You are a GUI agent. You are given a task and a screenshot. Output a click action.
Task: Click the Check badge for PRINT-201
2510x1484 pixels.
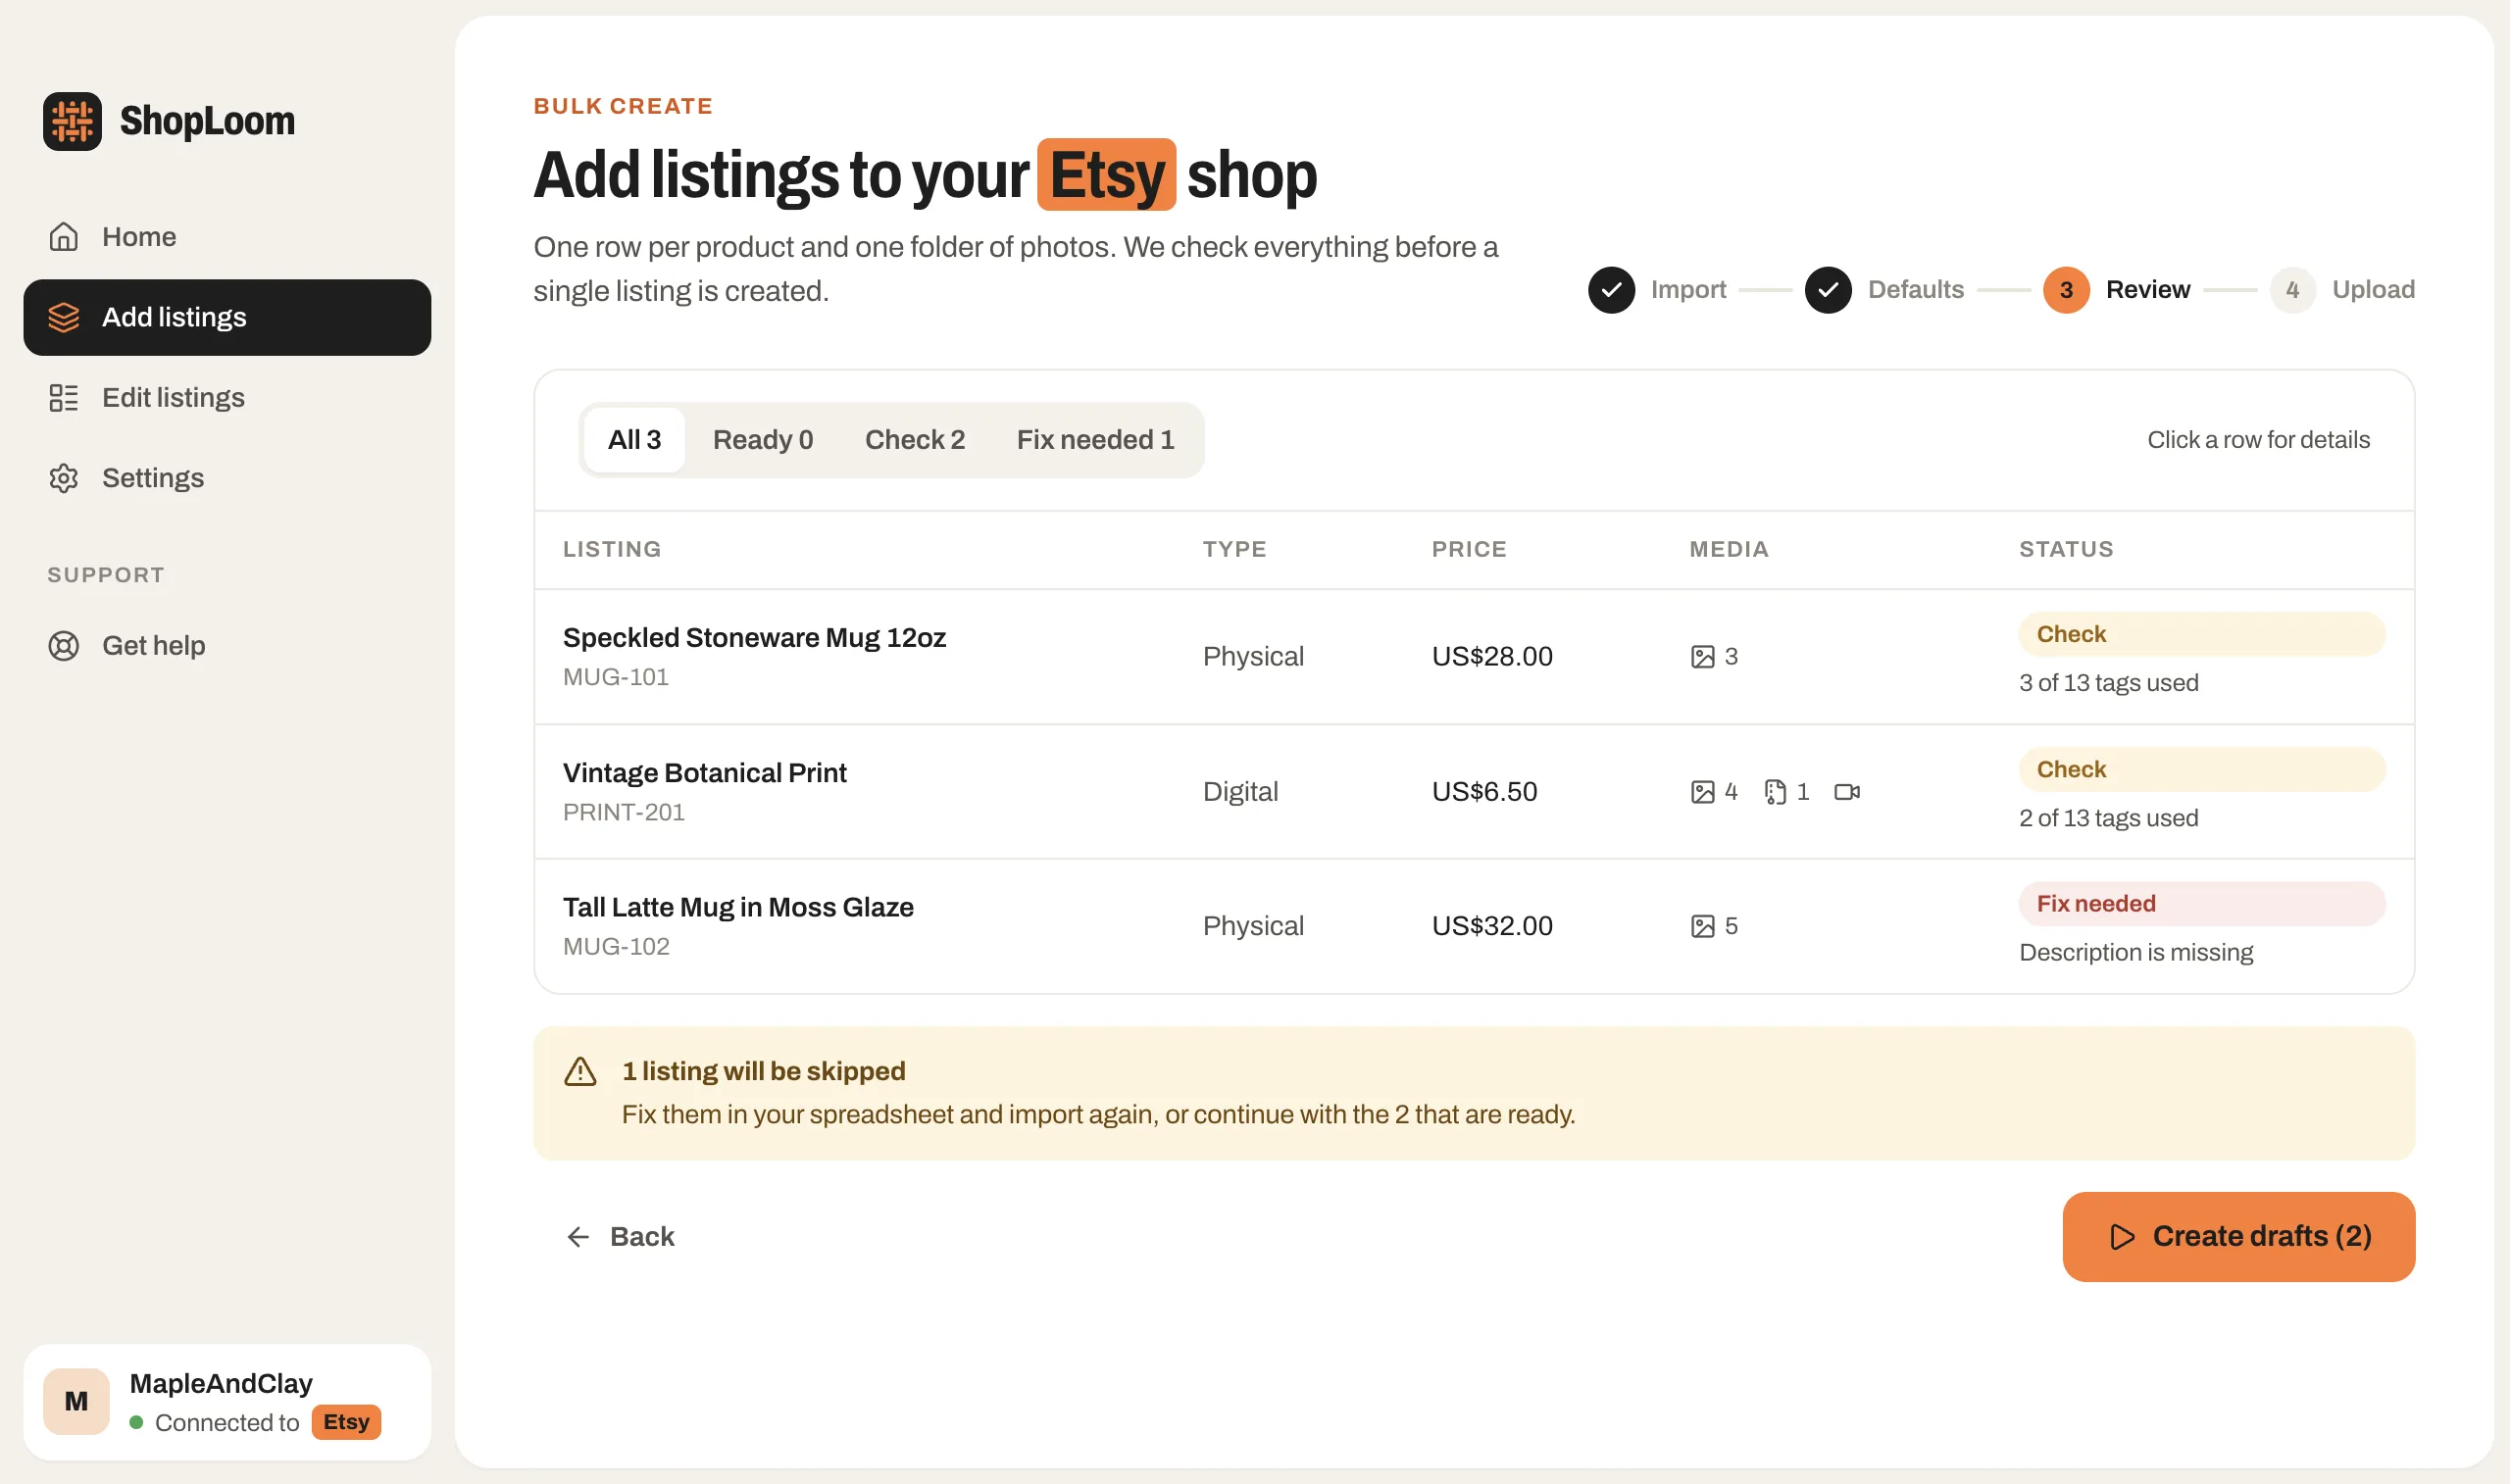pos(2201,770)
